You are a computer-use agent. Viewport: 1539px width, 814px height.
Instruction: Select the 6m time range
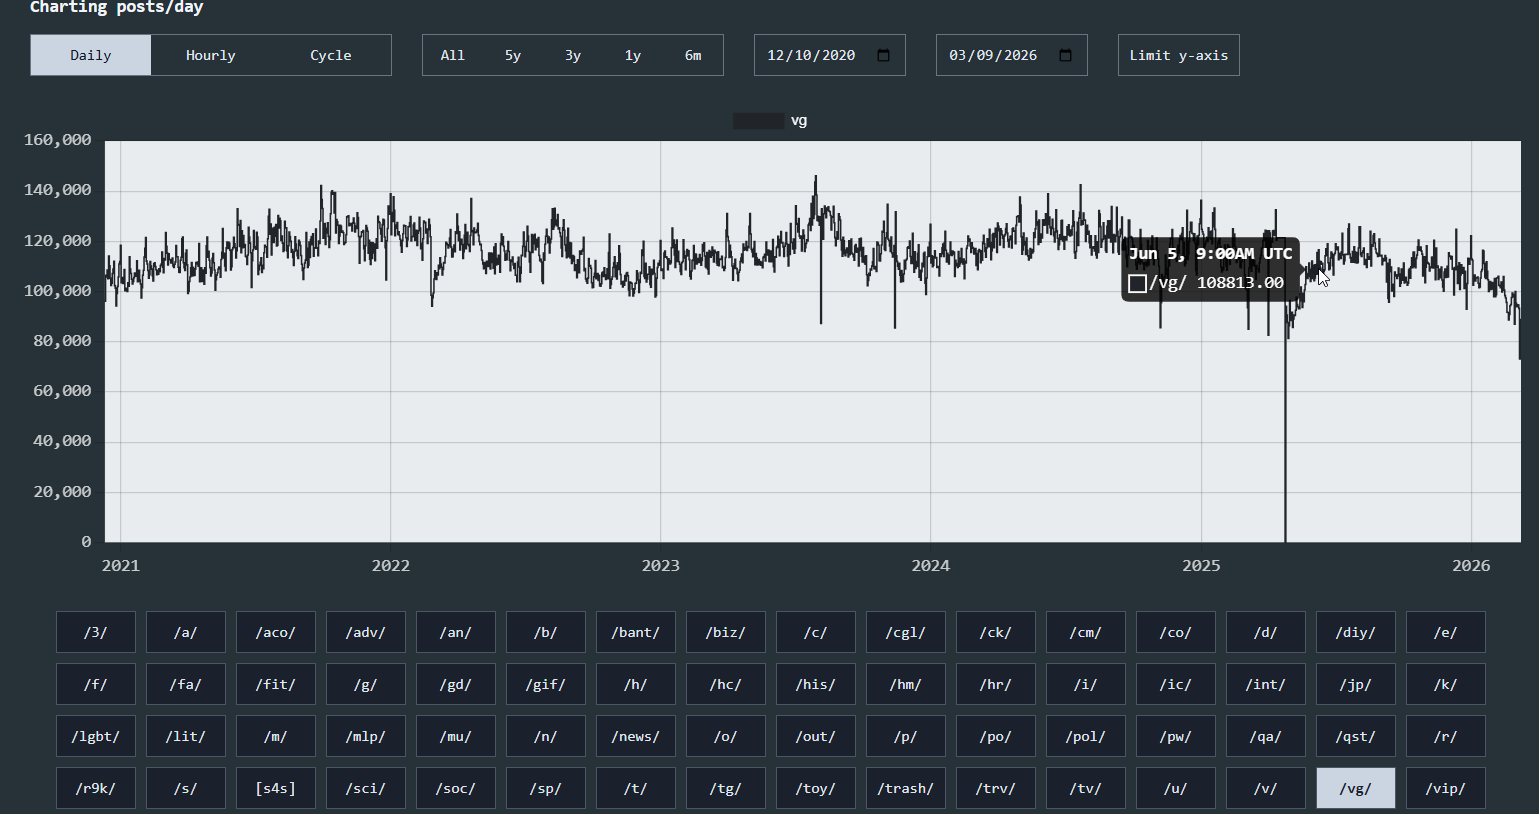(x=693, y=55)
